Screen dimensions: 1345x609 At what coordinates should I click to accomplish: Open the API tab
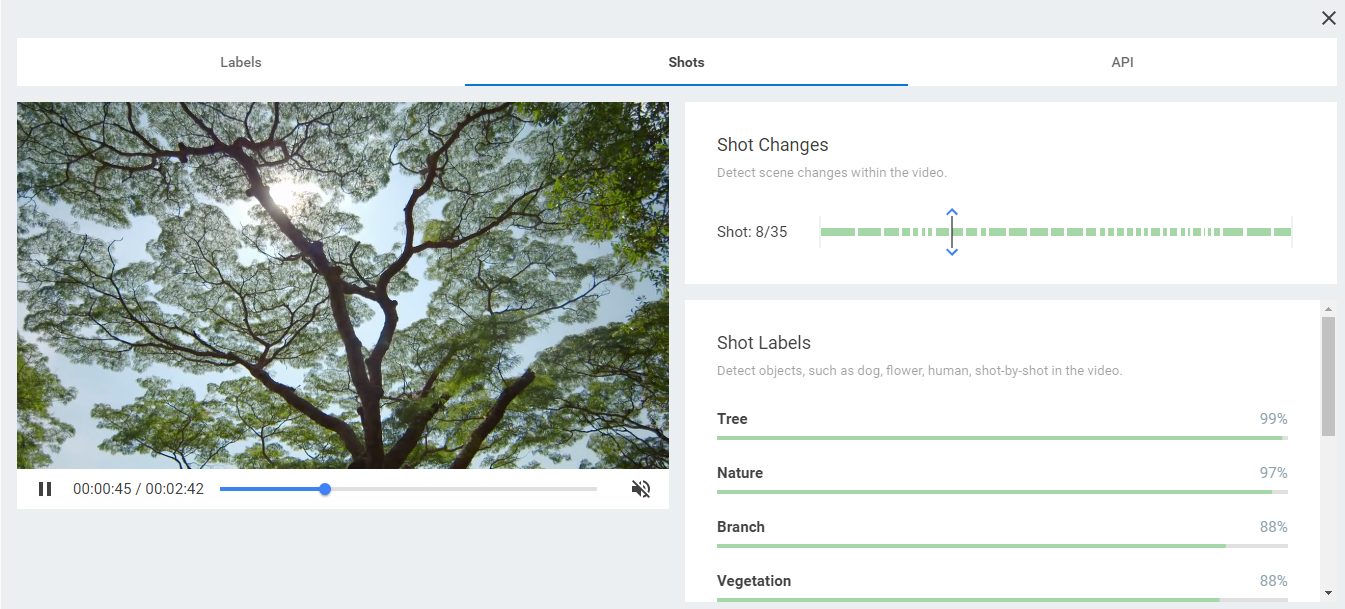pos(1122,62)
